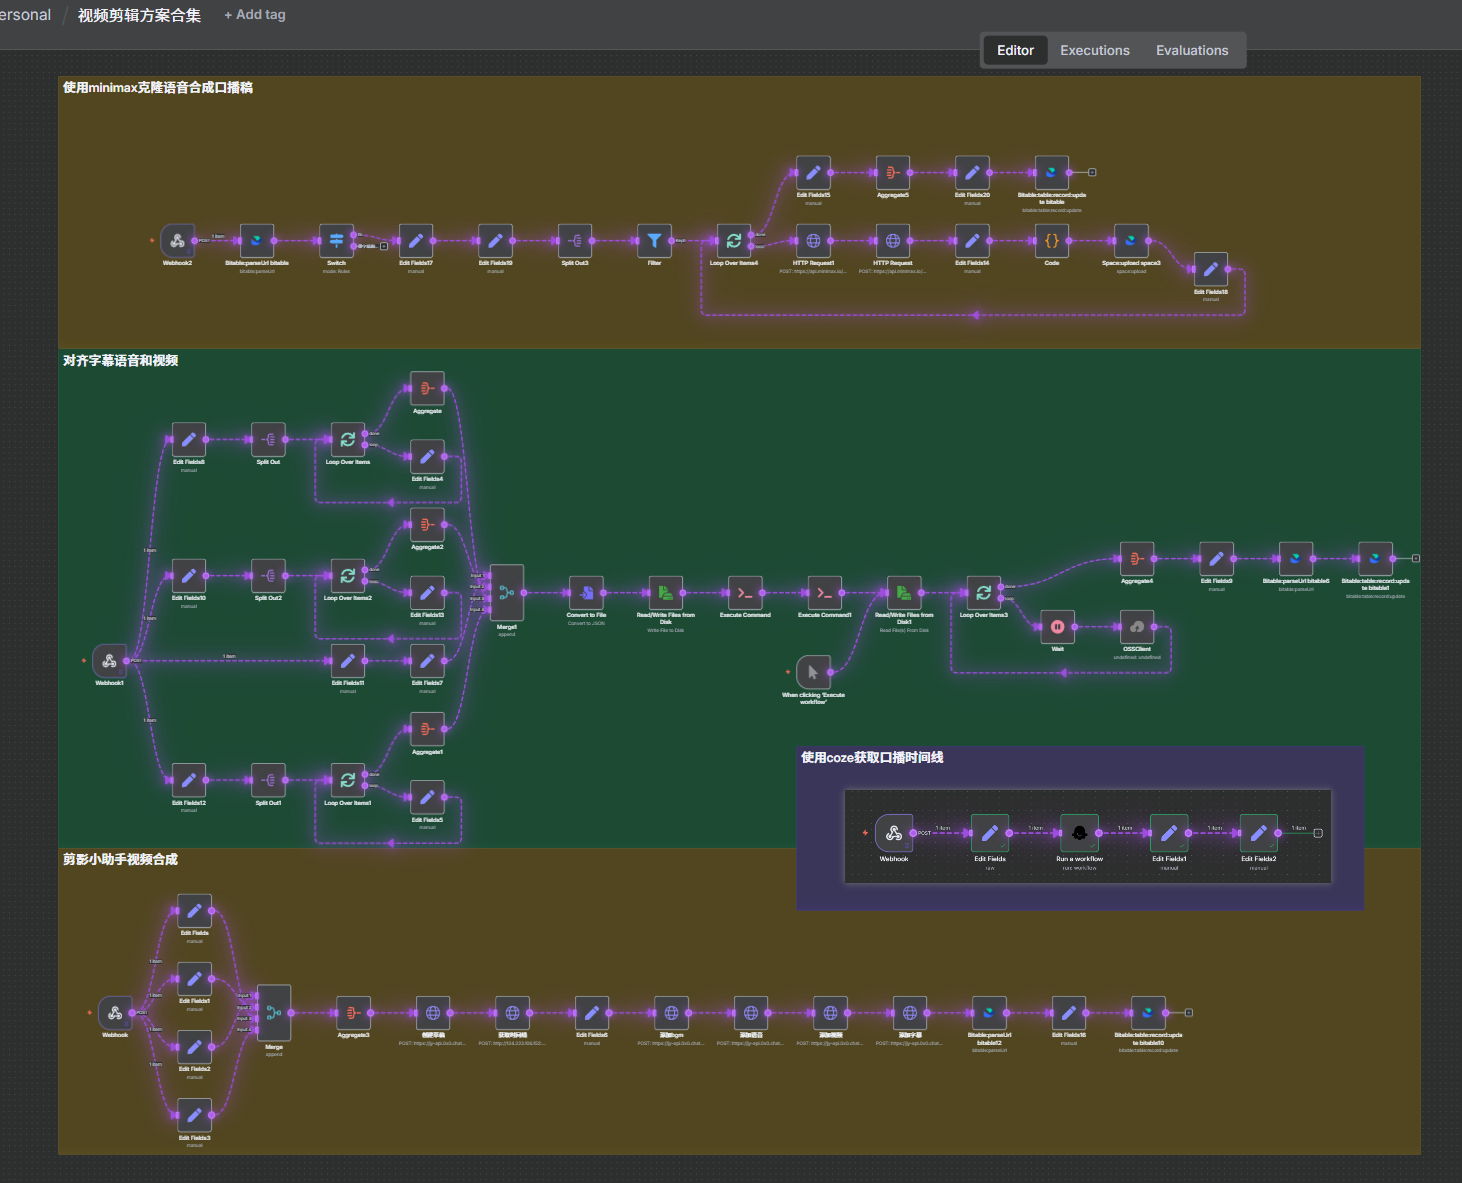Select the Webhook2 node icon
Screen dimensions: 1462x1183
[x=177, y=241]
